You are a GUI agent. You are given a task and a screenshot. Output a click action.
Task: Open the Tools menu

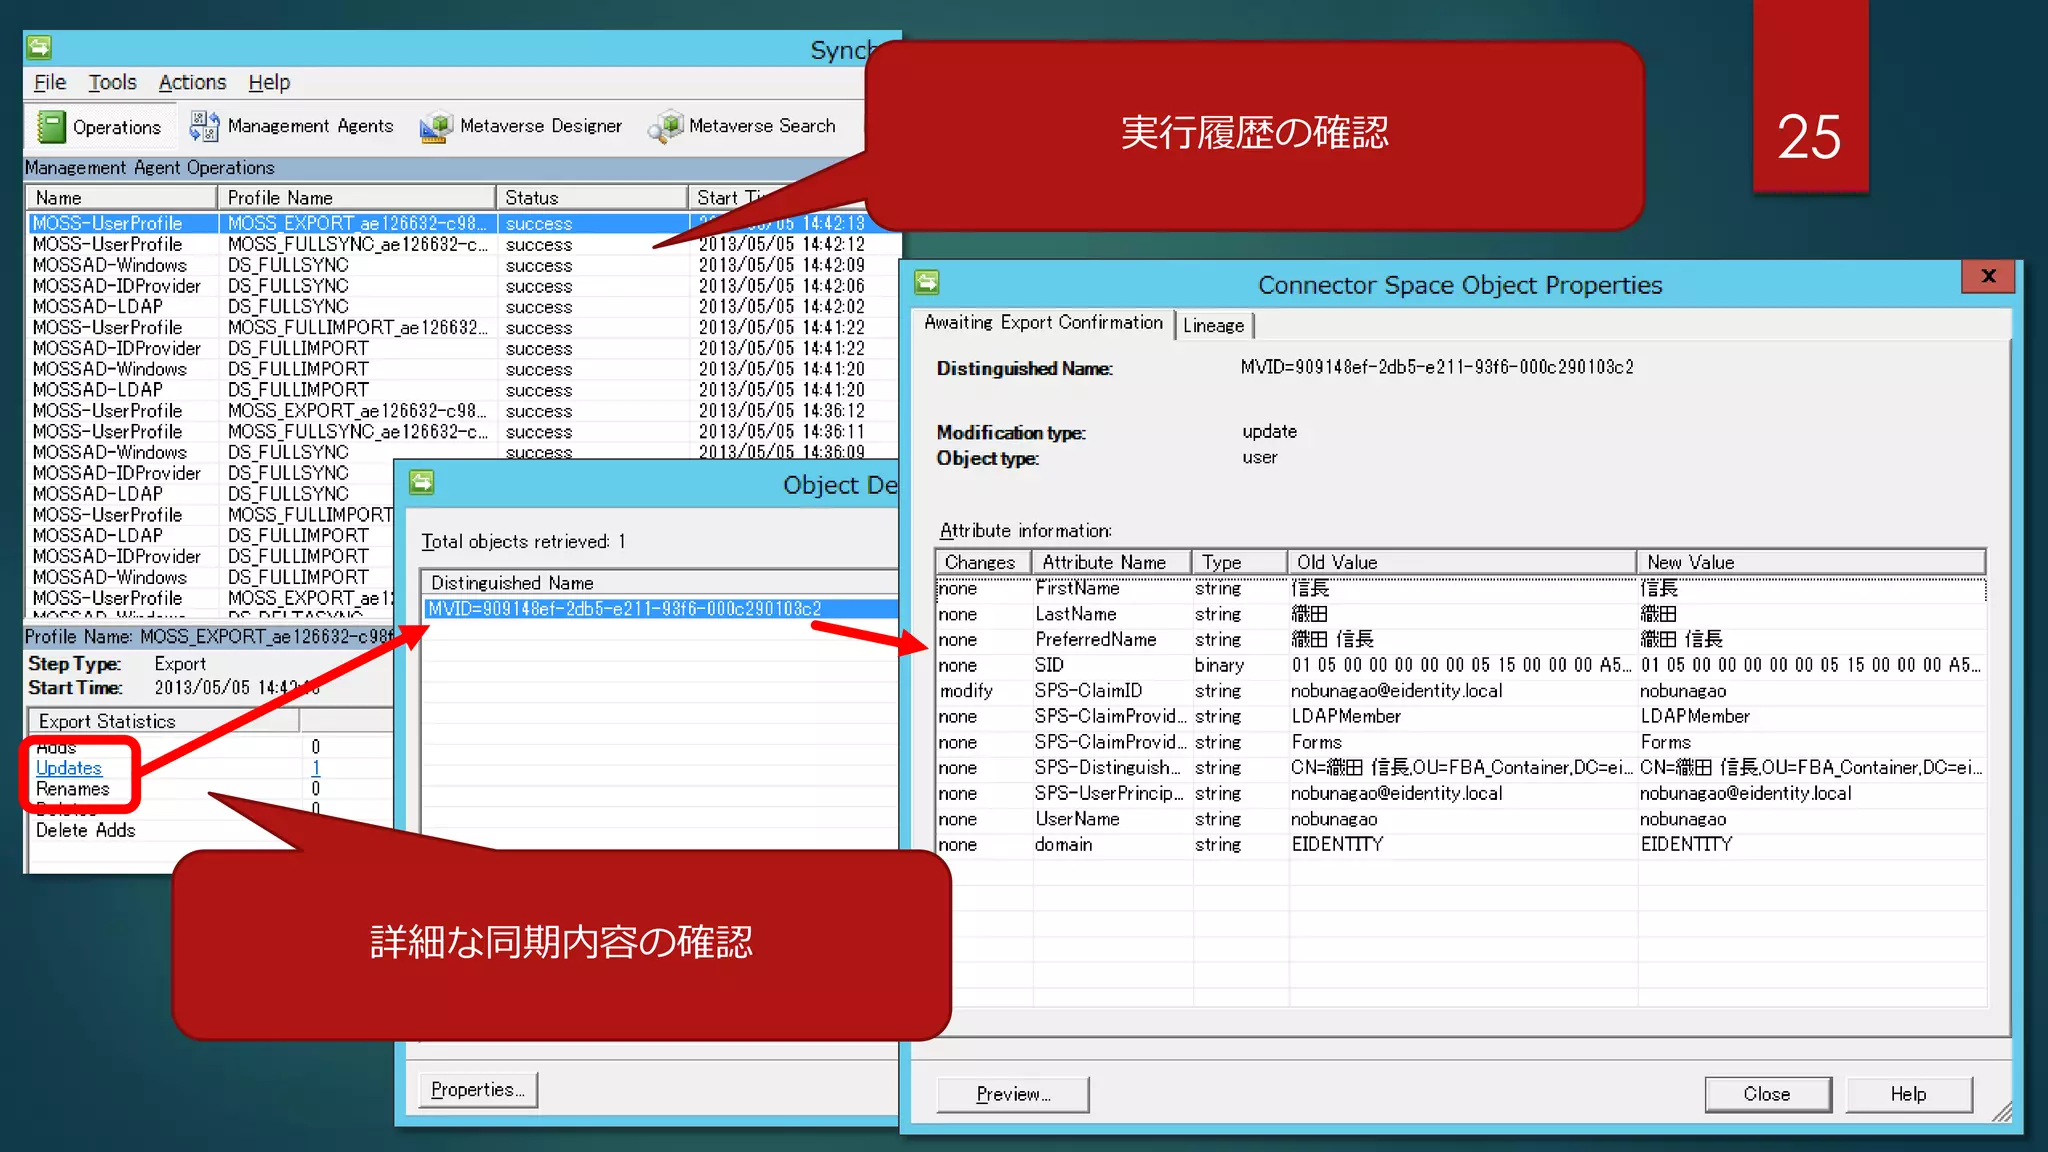(112, 82)
